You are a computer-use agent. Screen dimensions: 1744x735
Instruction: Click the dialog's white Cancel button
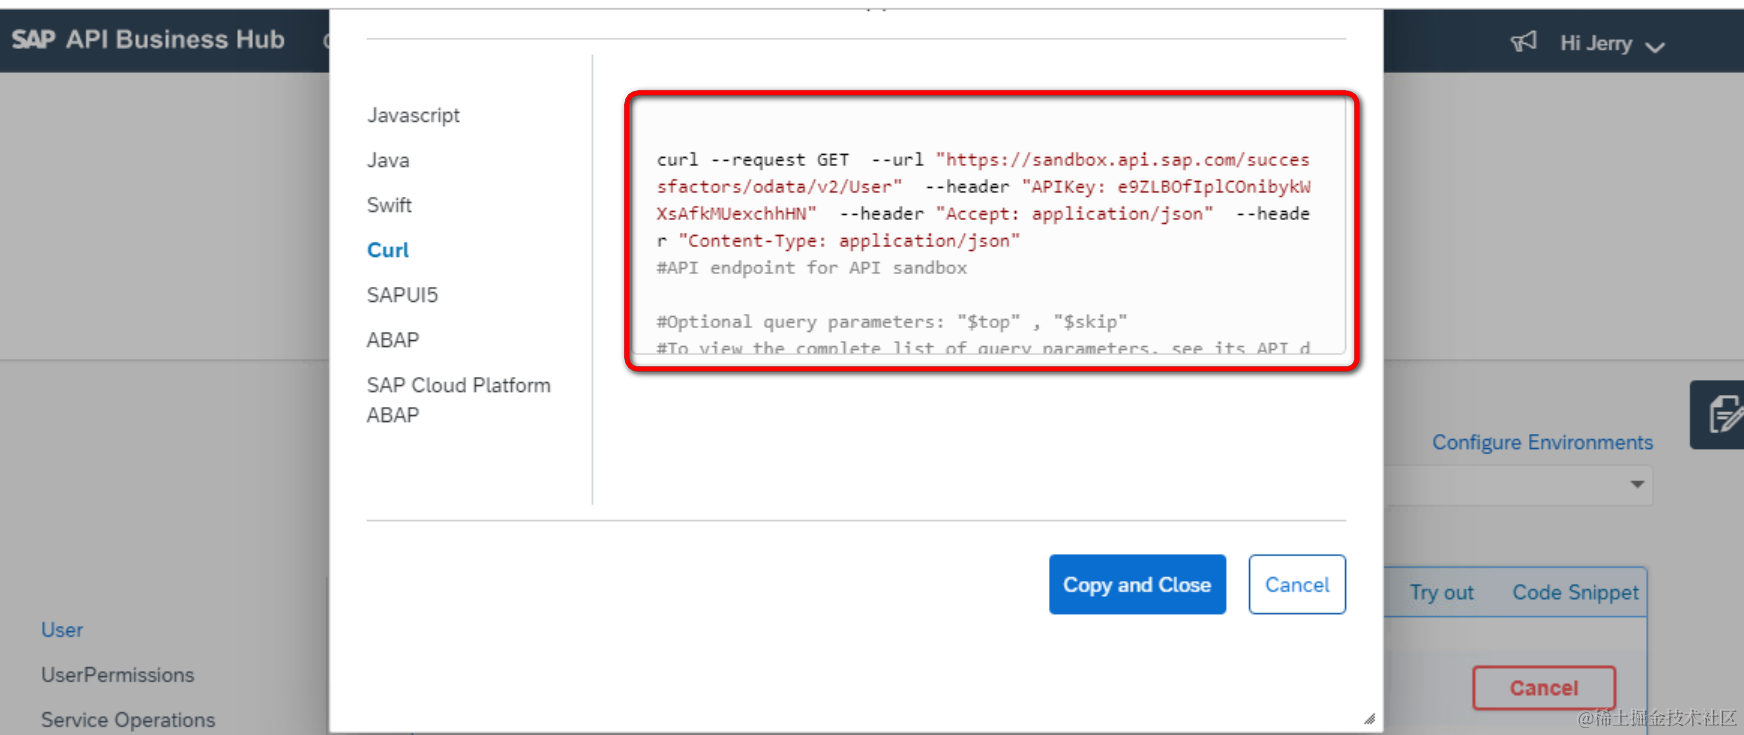[x=1297, y=584]
